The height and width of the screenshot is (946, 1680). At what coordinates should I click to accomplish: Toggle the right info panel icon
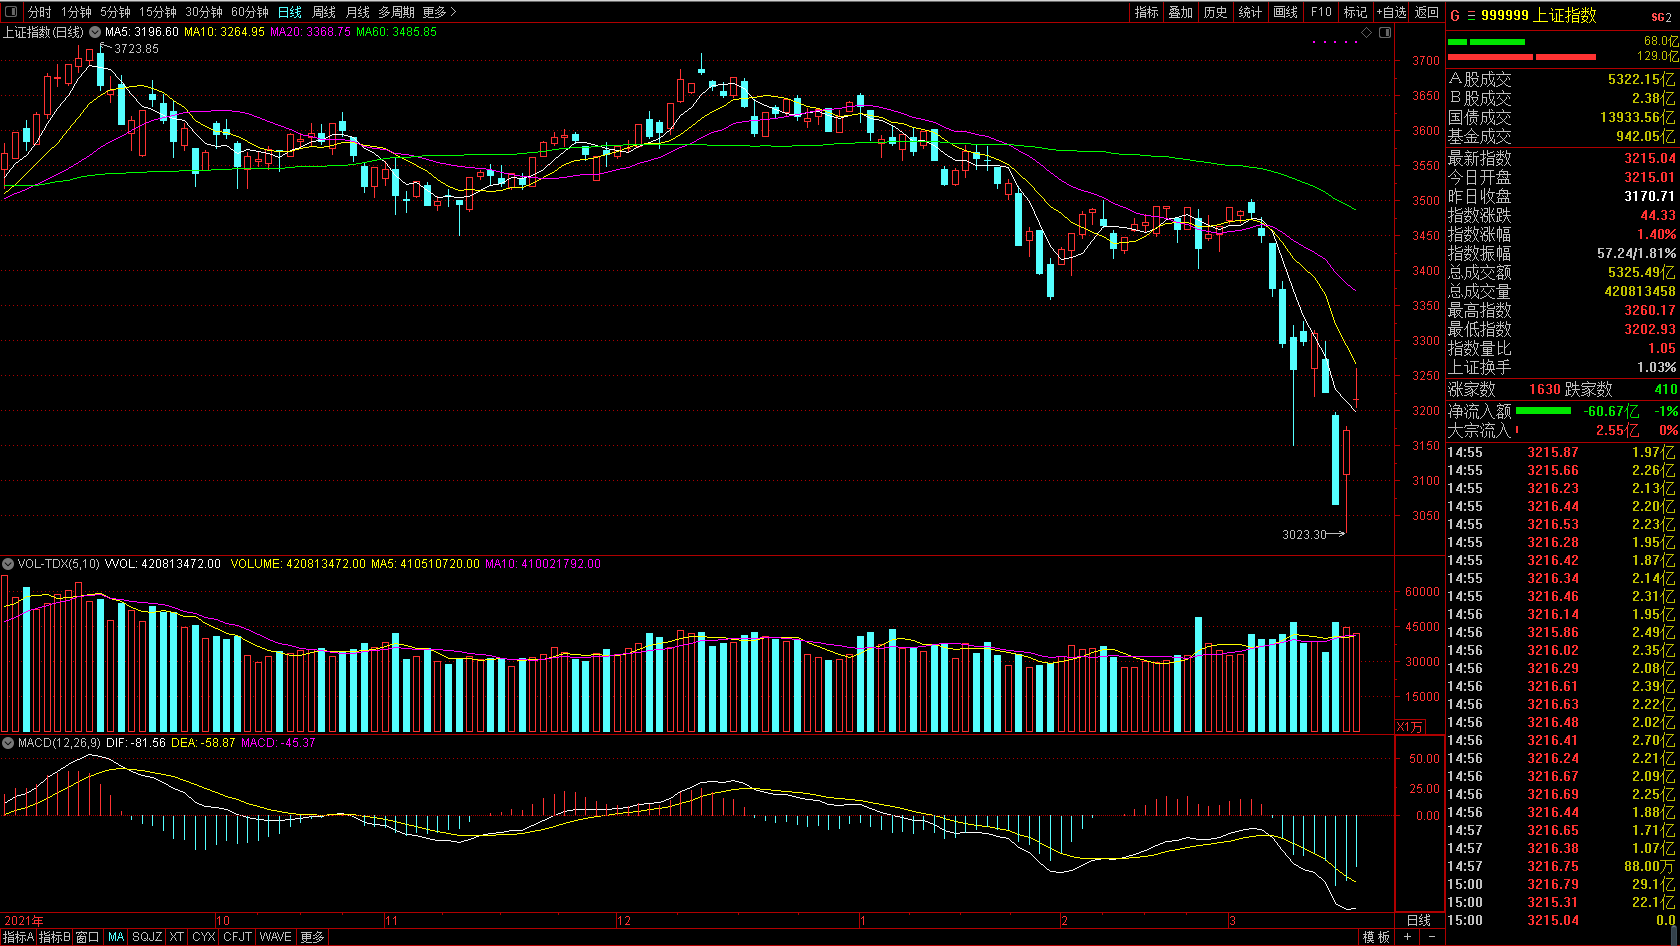tap(1385, 33)
